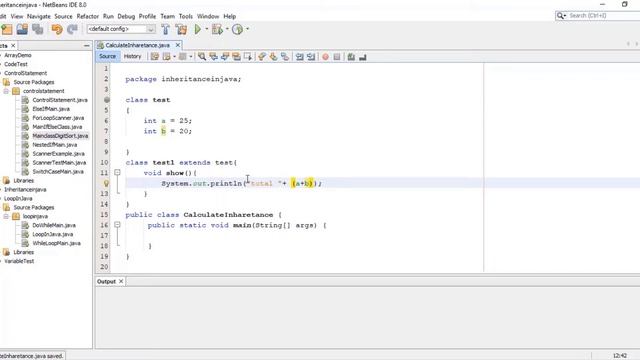The height and width of the screenshot is (360, 640).
Task: Click the grey Redo arrow
Action: [x=72, y=29]
